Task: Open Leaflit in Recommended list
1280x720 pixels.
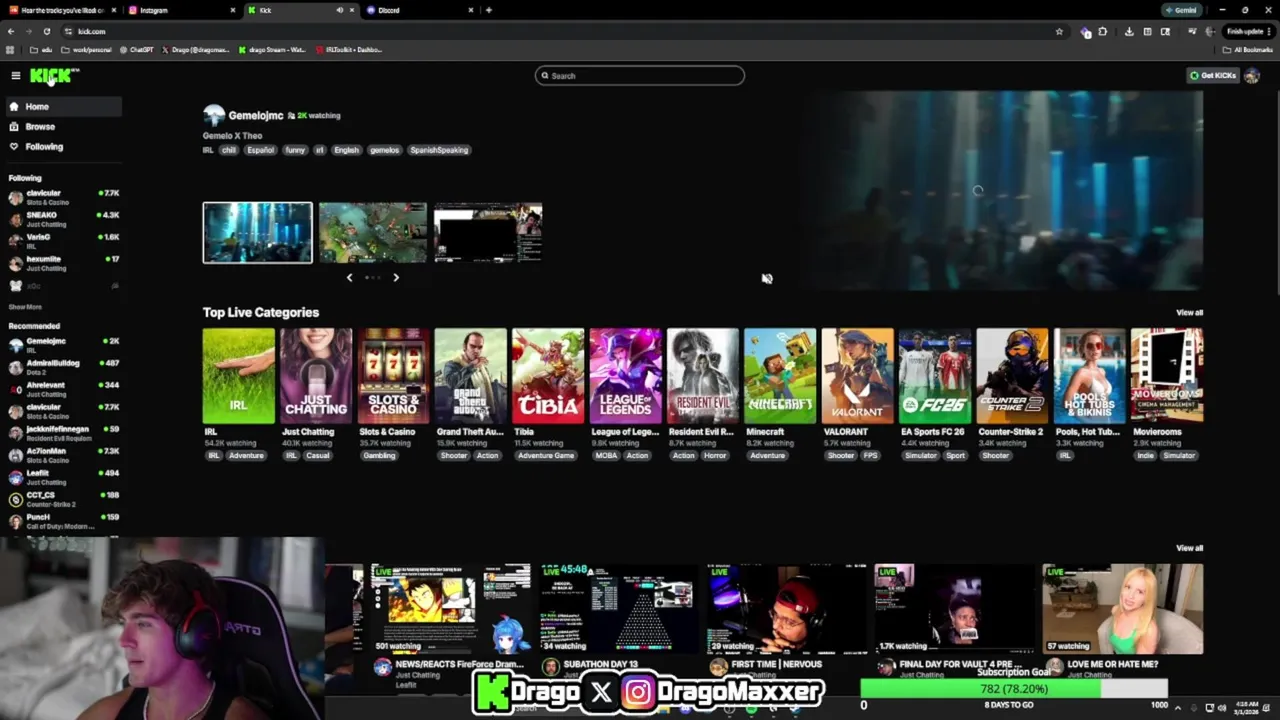Action: 62,477
